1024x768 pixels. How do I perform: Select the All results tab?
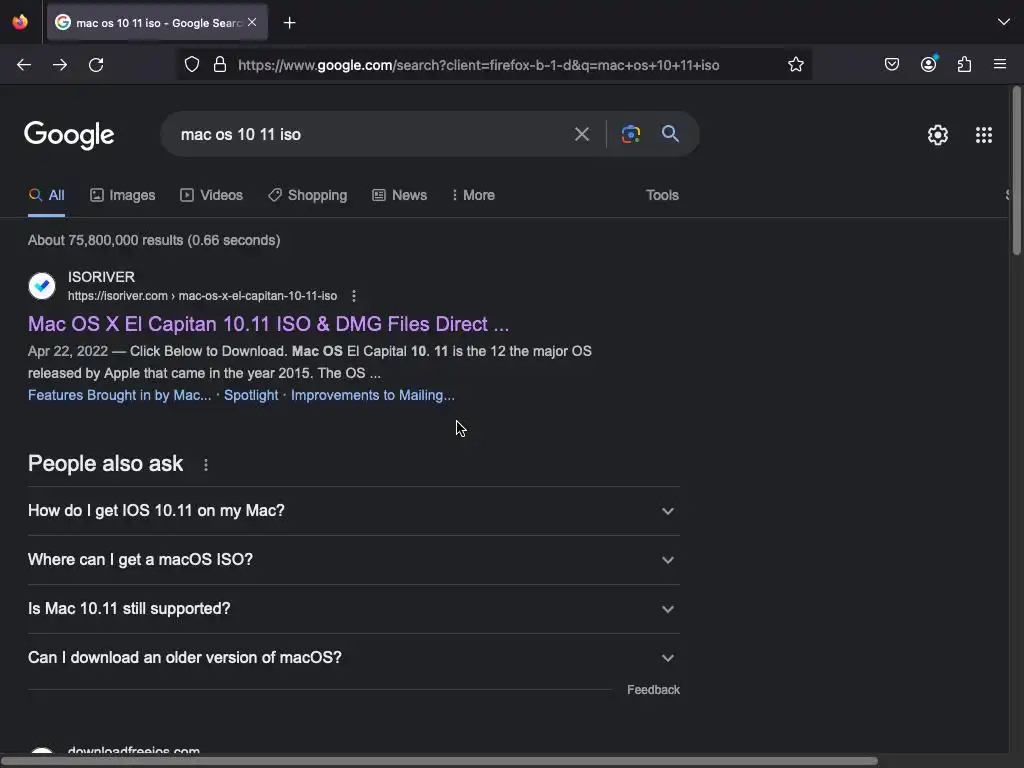pos(46,195)
